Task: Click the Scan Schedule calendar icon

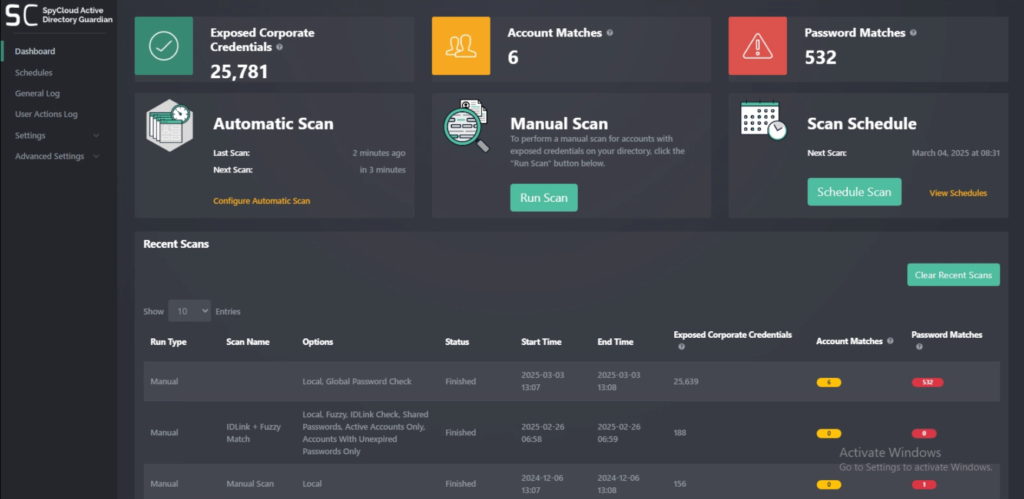Action: pos(762,123)
